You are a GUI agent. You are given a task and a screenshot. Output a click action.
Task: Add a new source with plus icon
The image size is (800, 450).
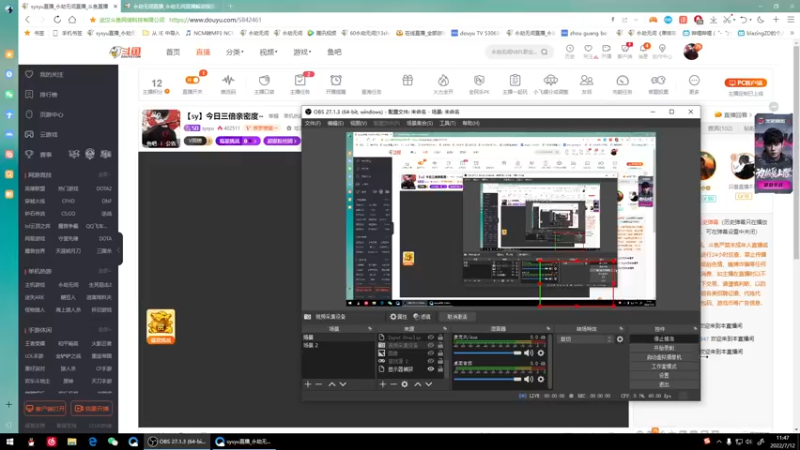[x=383, y=384]
